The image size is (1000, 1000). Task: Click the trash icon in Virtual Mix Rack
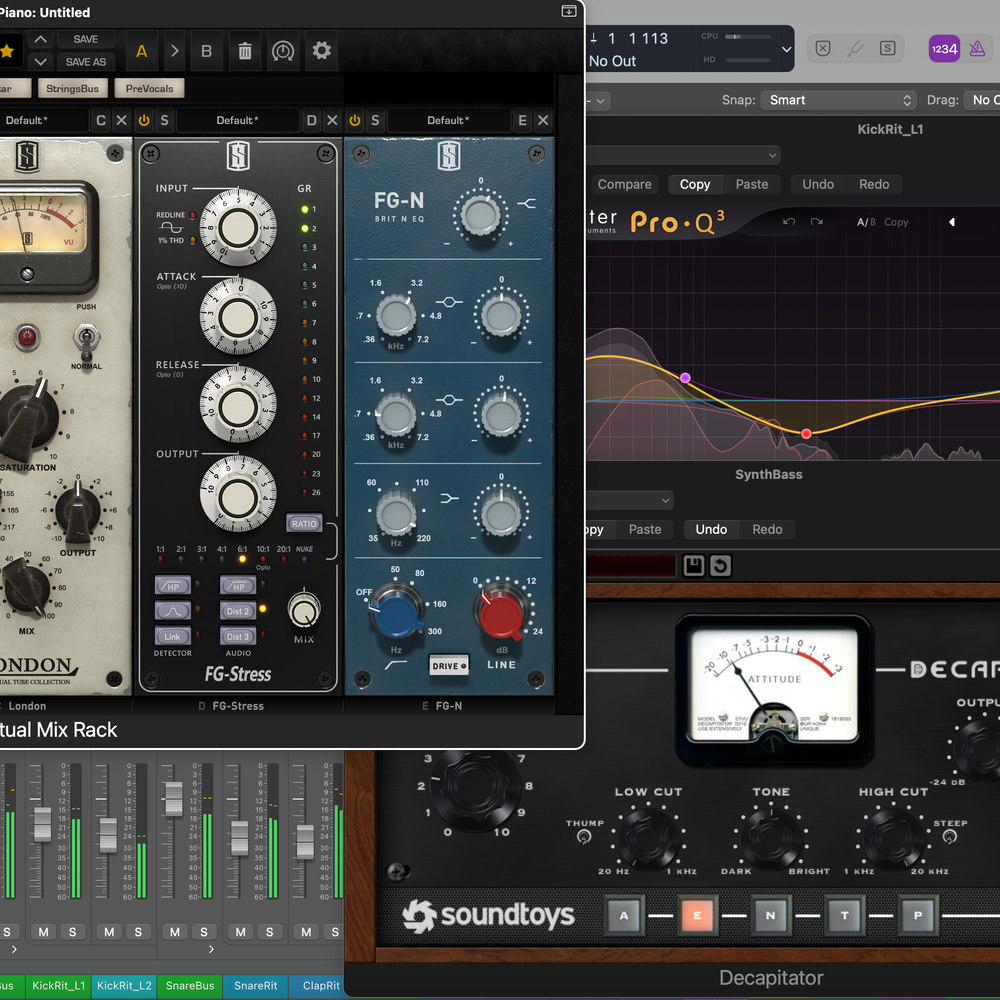tap(244, 50)
